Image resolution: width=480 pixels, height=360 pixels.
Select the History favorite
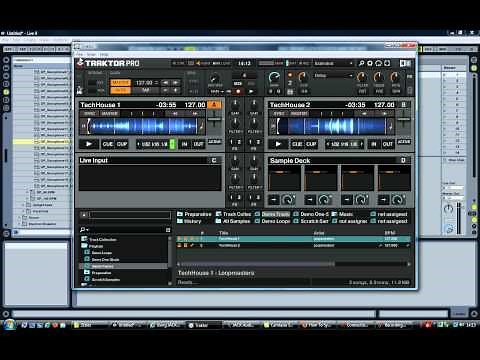(x=189, y=221)
